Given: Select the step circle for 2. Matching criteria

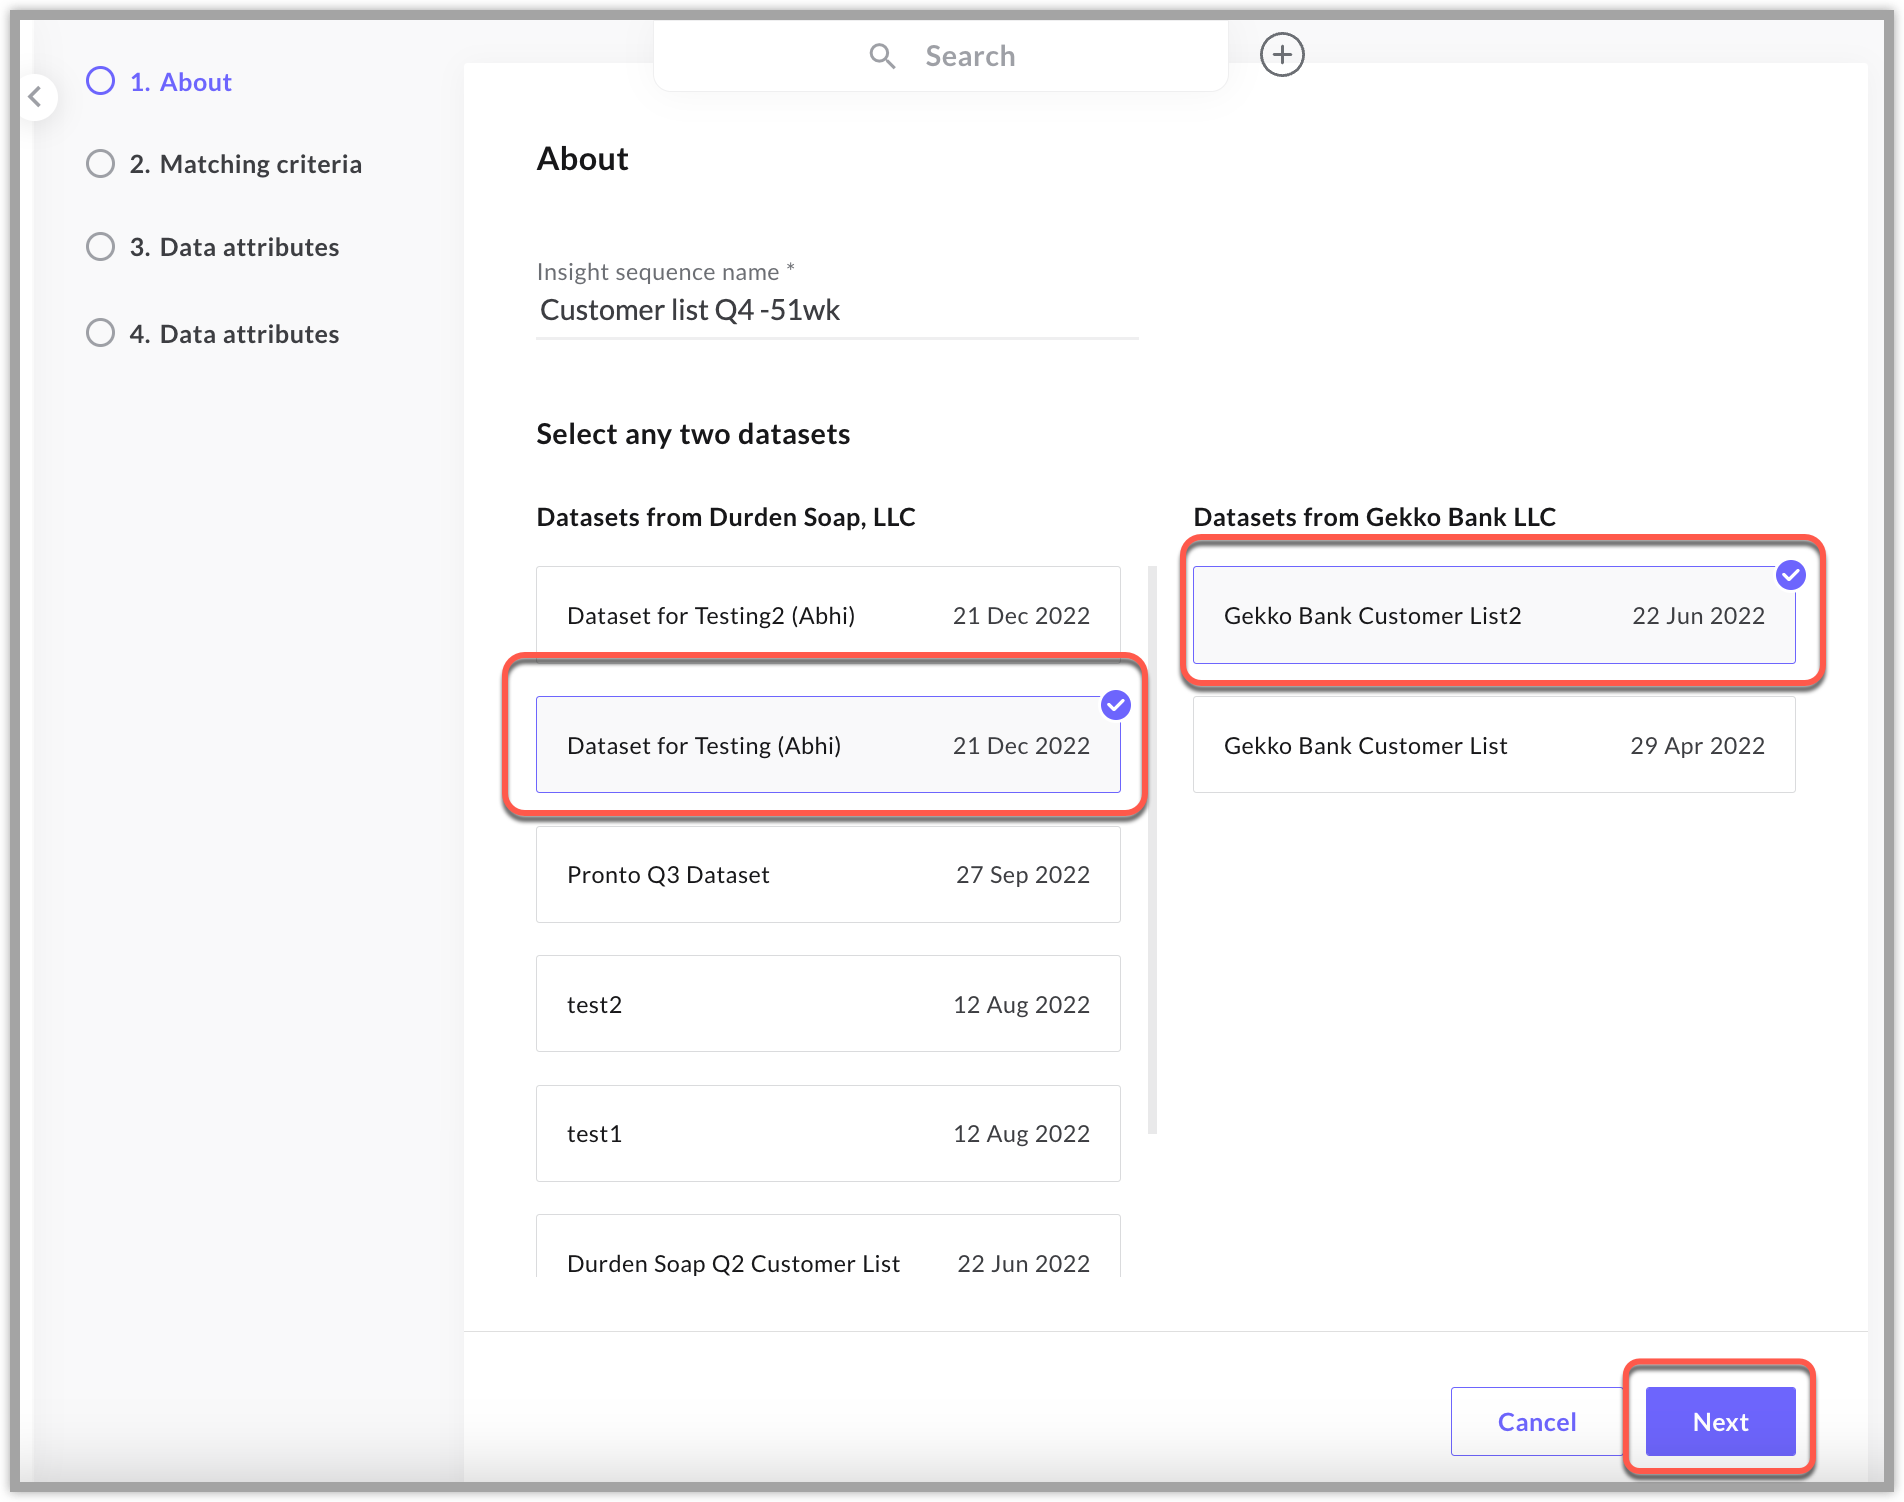Looking at the screenshot, I should point(100,163).
